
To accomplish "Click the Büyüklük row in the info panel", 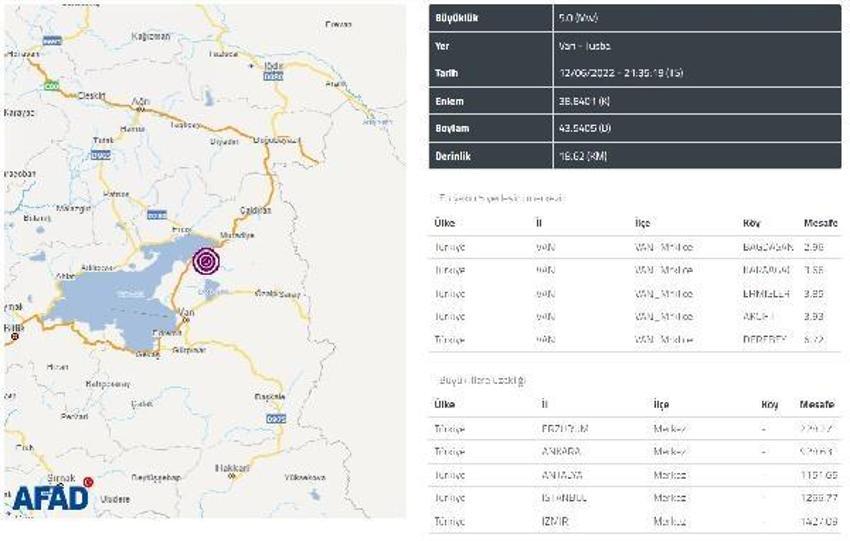I will (635, 18).
